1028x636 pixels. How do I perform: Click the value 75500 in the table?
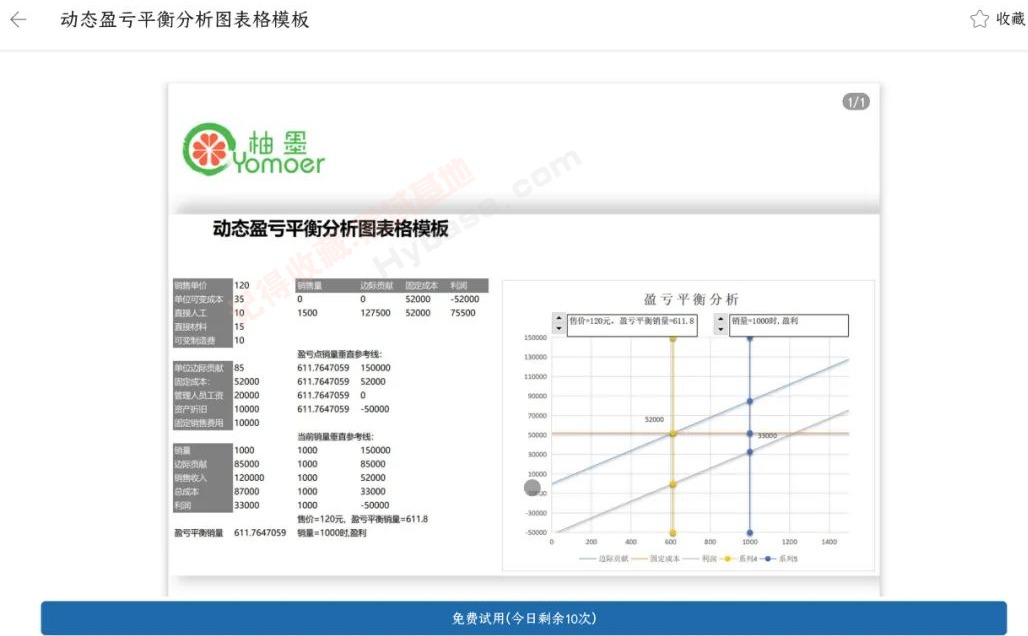pos(463,313)
